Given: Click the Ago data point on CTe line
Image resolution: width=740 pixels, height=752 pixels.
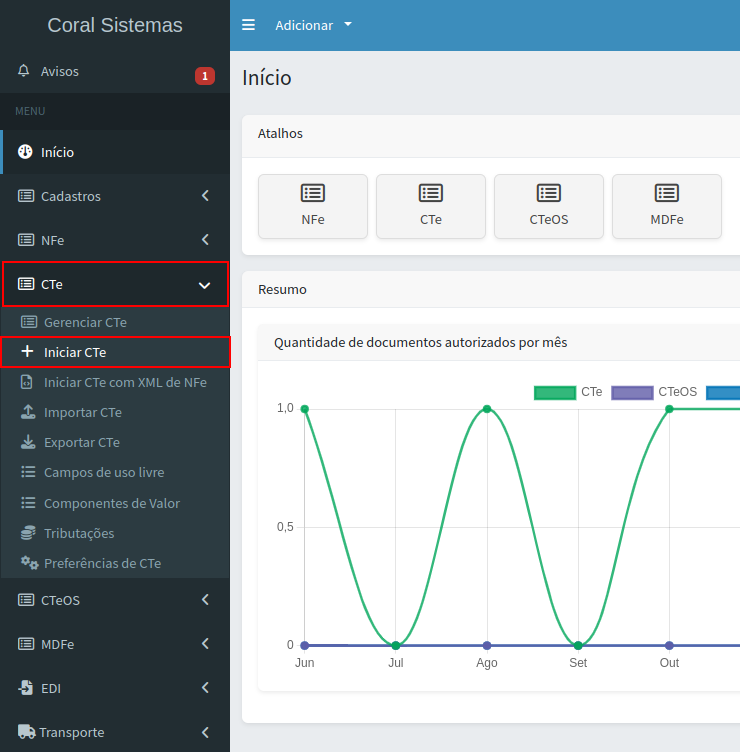Looking at the screenshot, I should (487, 408).
